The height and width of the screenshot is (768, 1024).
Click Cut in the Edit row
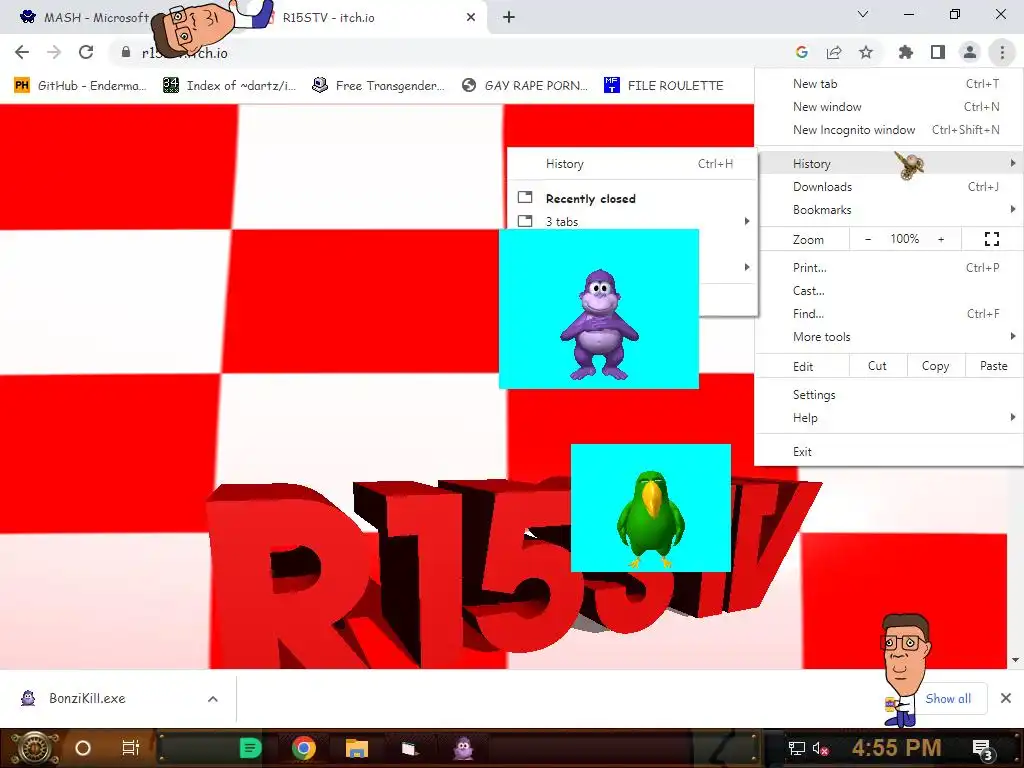877,366
